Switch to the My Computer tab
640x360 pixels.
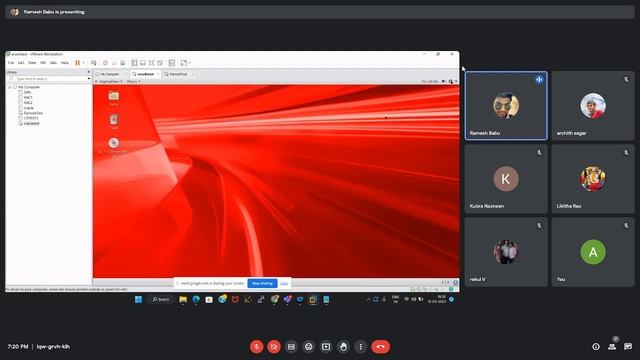point(110,74)
